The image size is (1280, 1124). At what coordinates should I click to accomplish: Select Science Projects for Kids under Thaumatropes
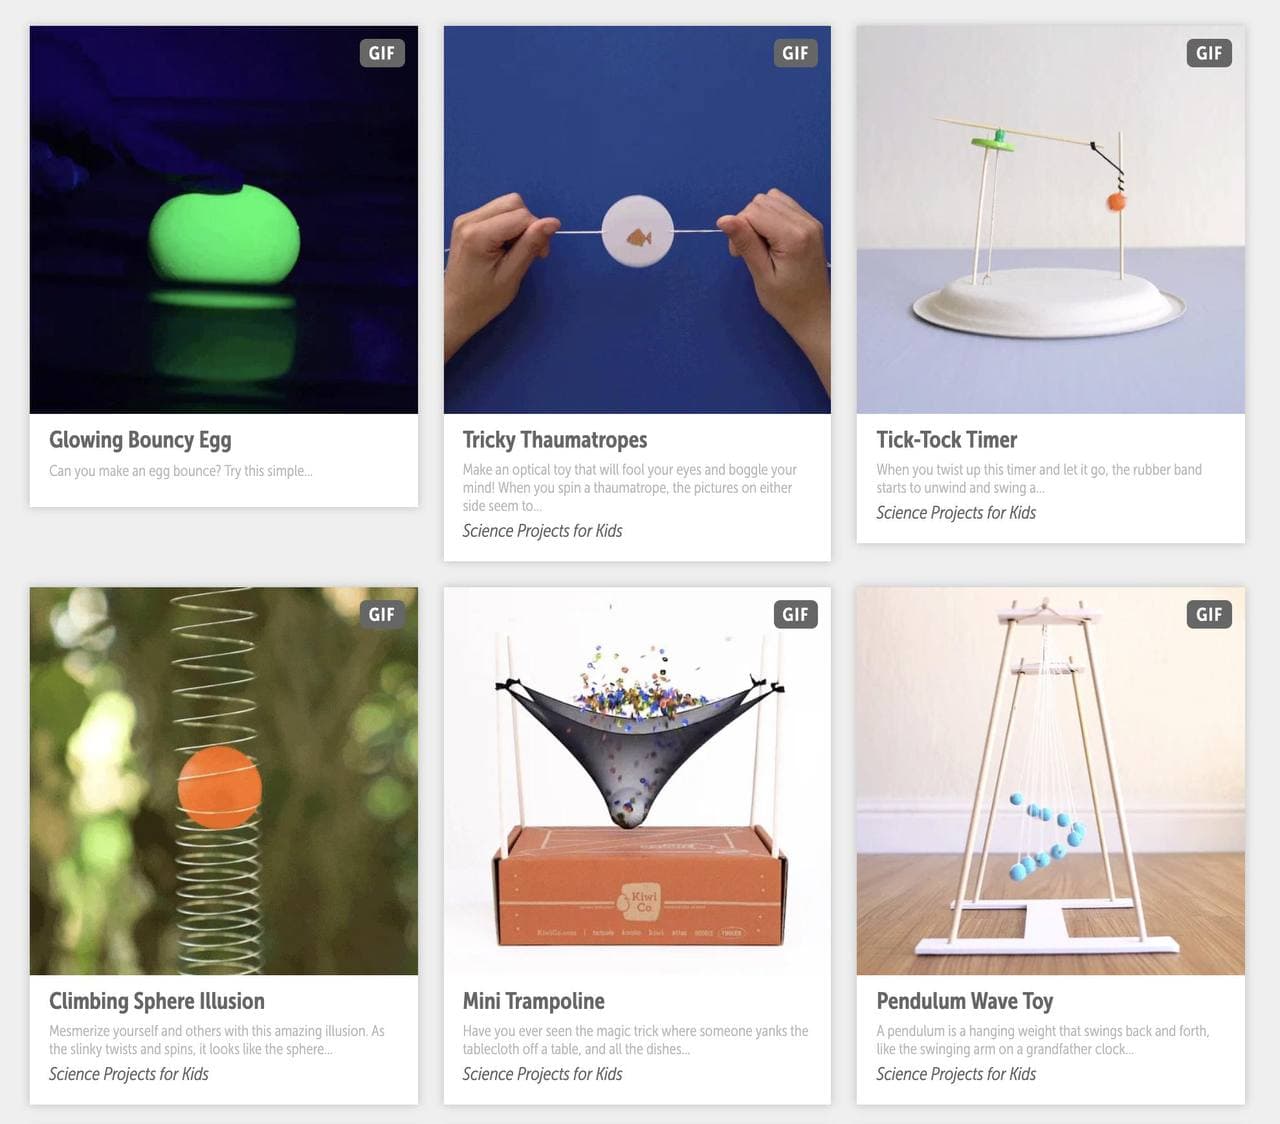click(542, 531)
